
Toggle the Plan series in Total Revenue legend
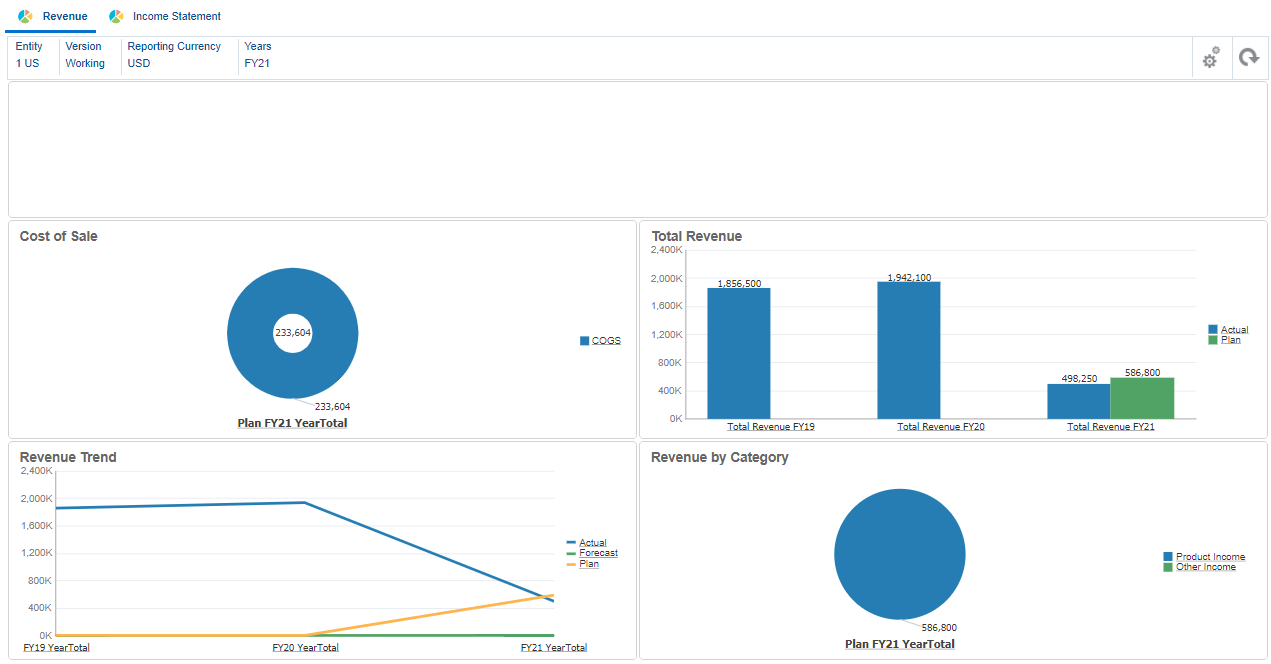(x=1227, y=340)
